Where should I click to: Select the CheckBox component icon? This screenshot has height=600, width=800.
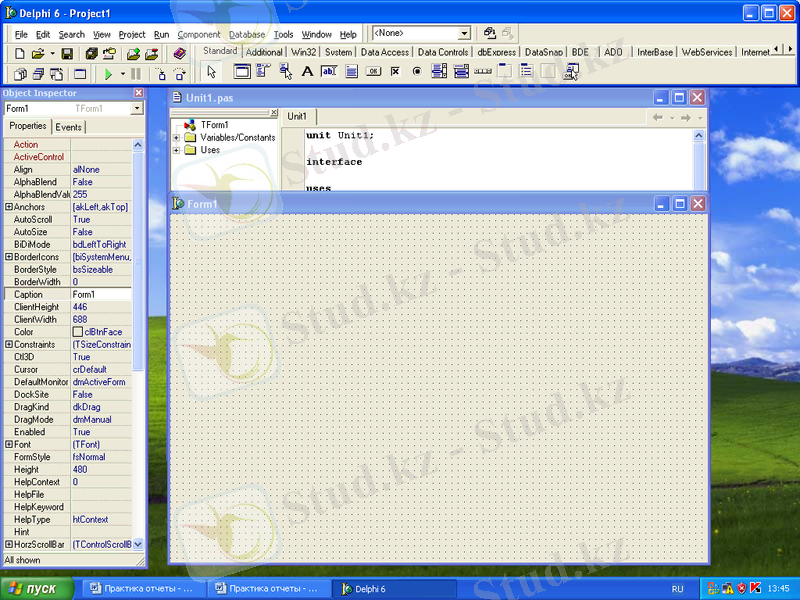(395, 71)
